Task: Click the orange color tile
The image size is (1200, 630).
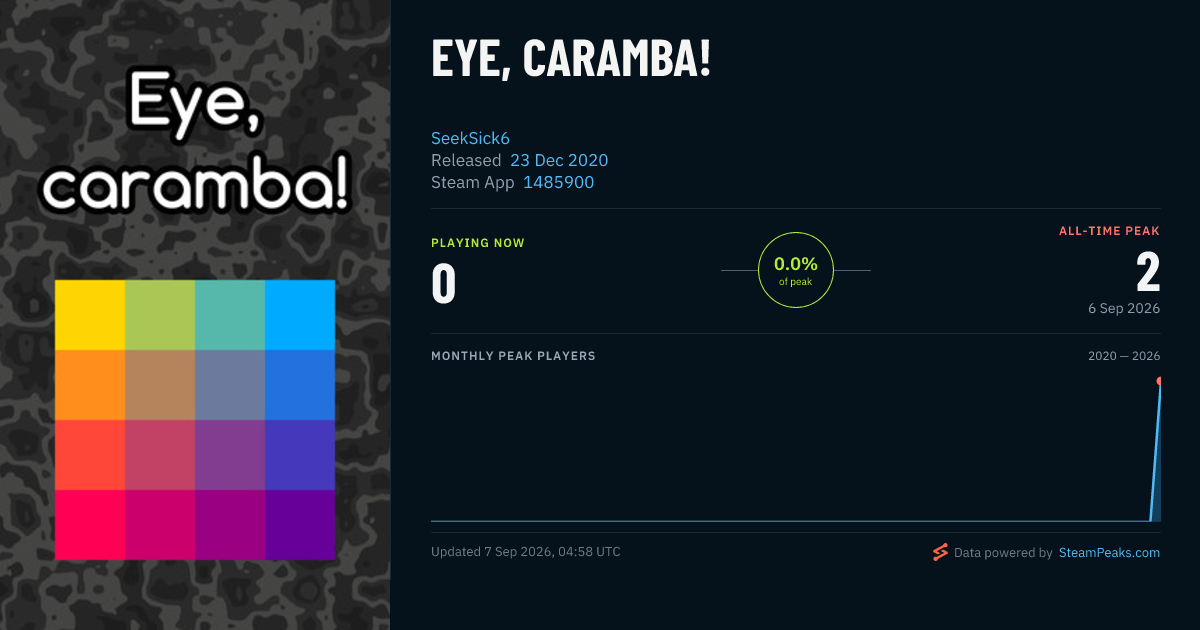Action: (x=90, y=385)
